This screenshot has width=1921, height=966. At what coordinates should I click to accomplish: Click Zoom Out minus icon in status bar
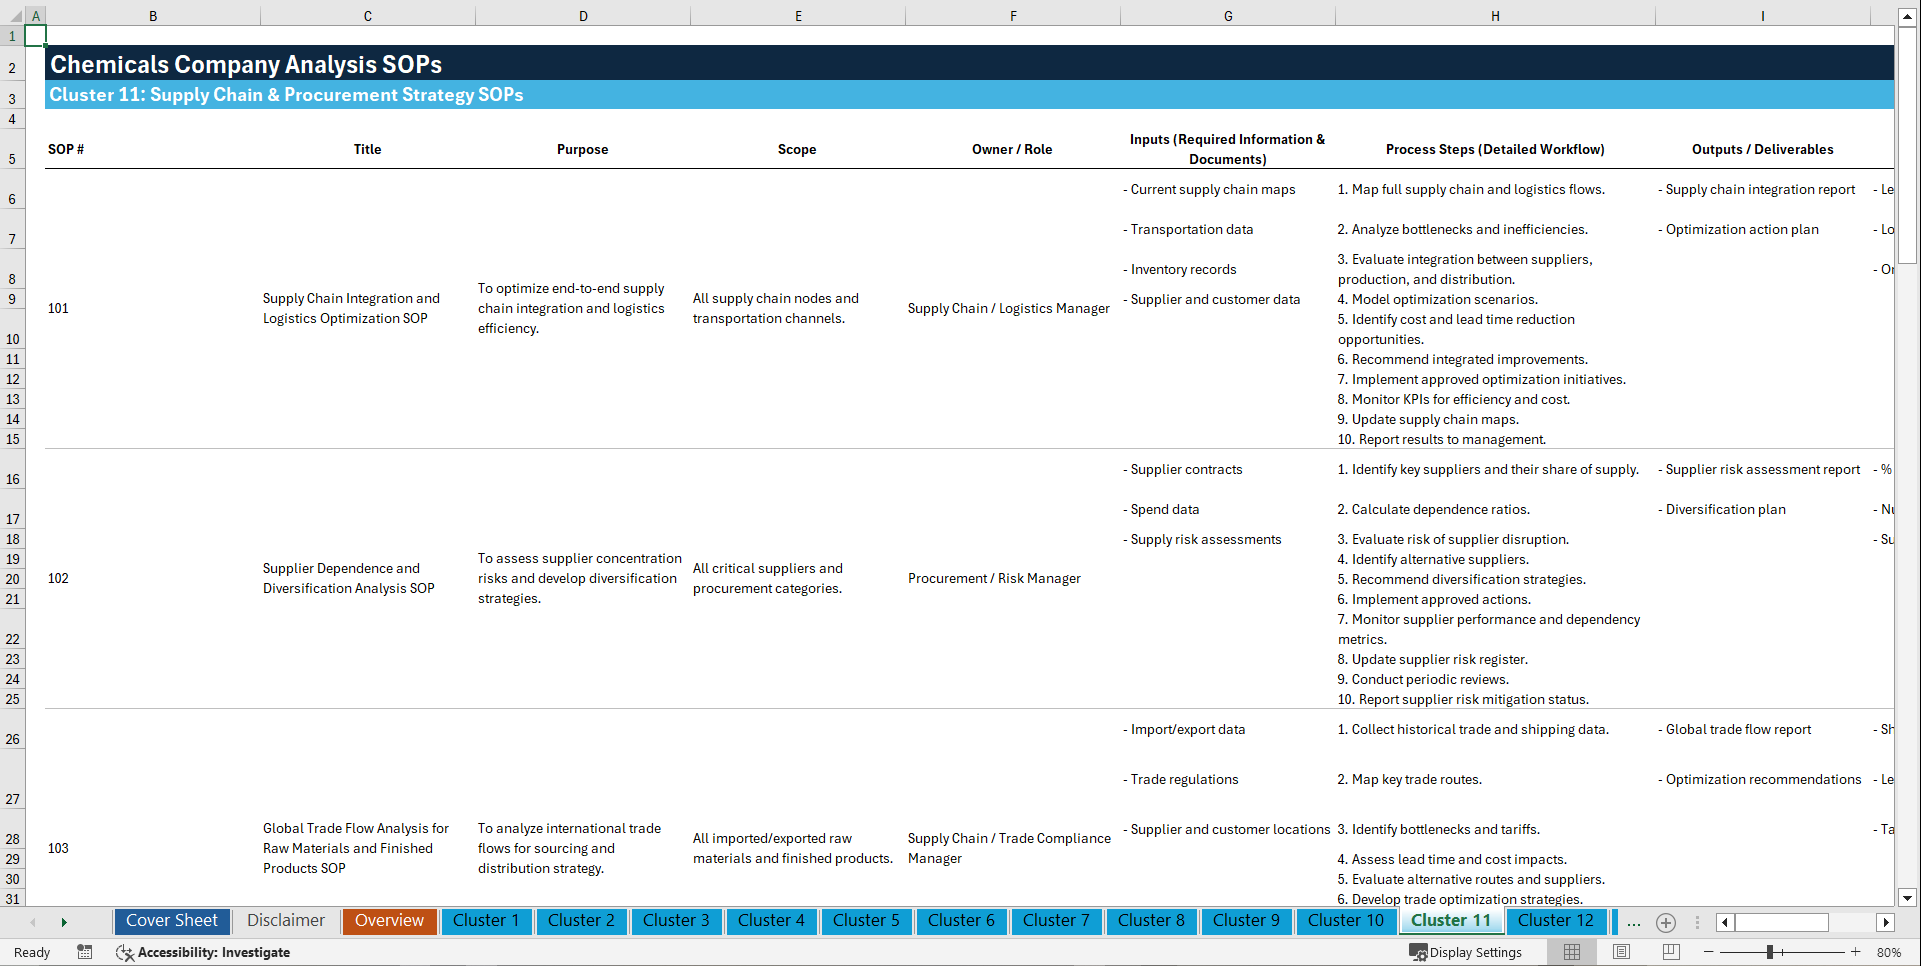[1710, 952]
